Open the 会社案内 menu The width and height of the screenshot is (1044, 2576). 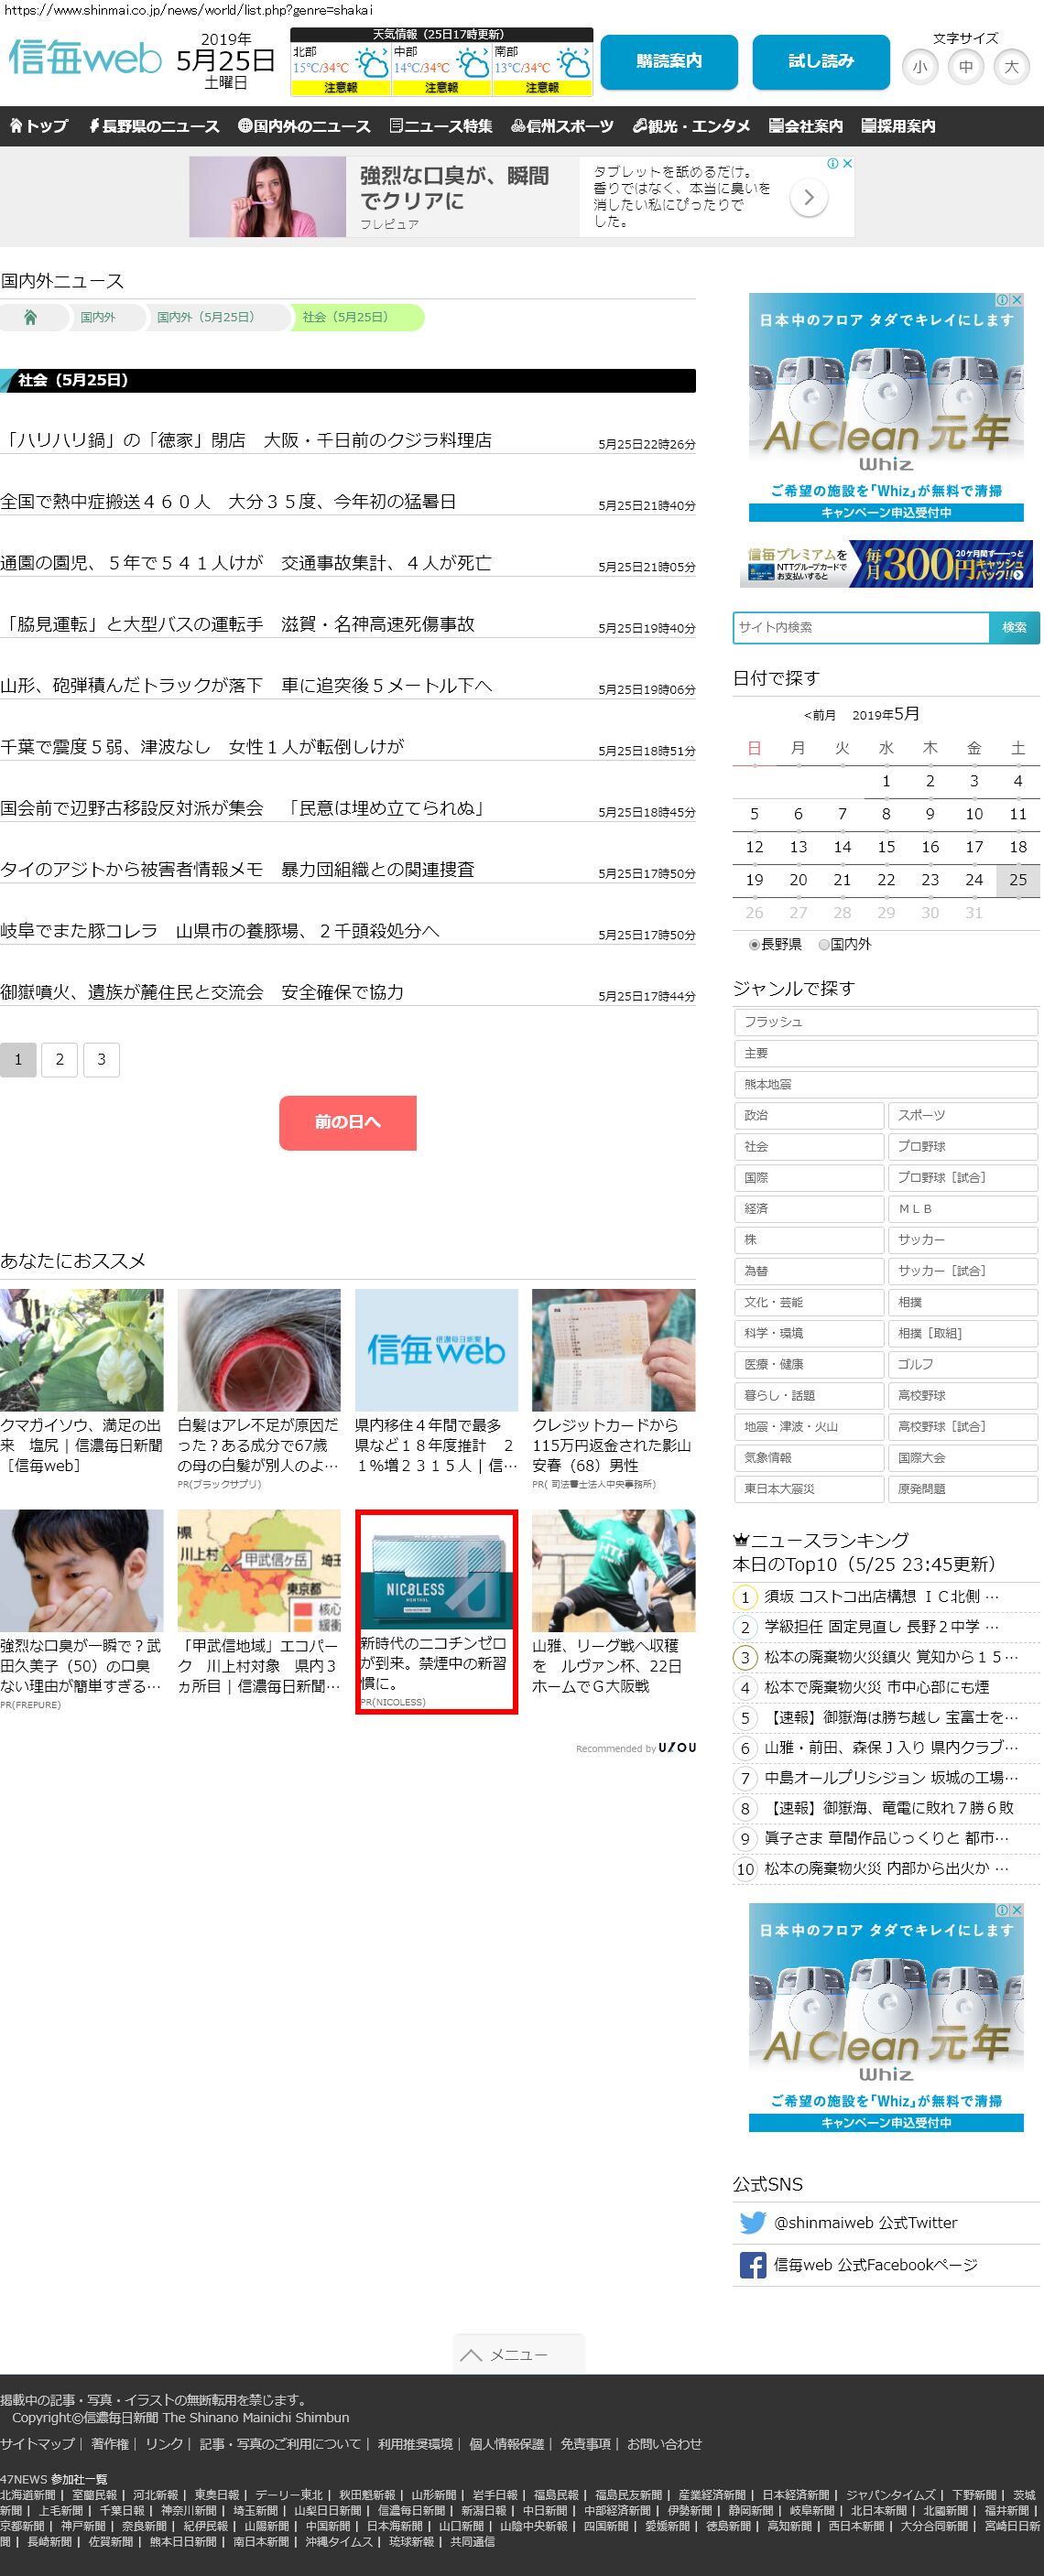(806, 126)
